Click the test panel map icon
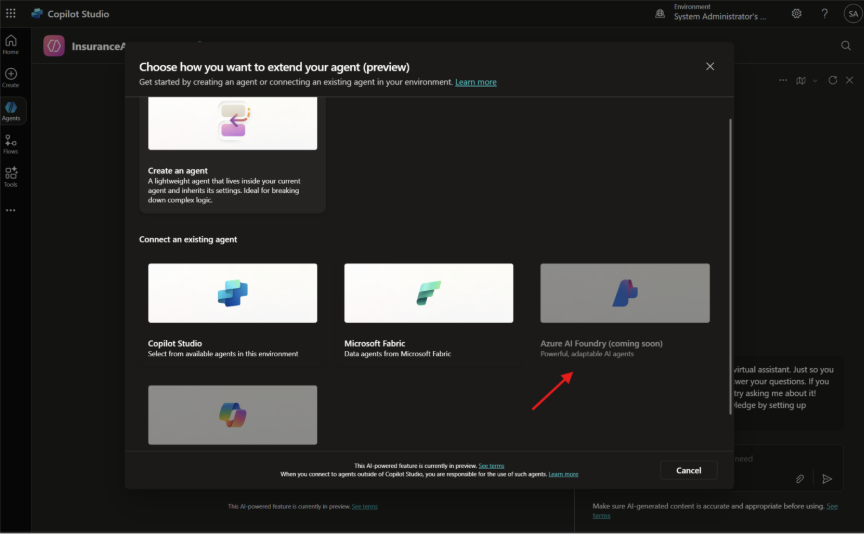This screenshot has height=534, width=864. click(x=801, y=80)
